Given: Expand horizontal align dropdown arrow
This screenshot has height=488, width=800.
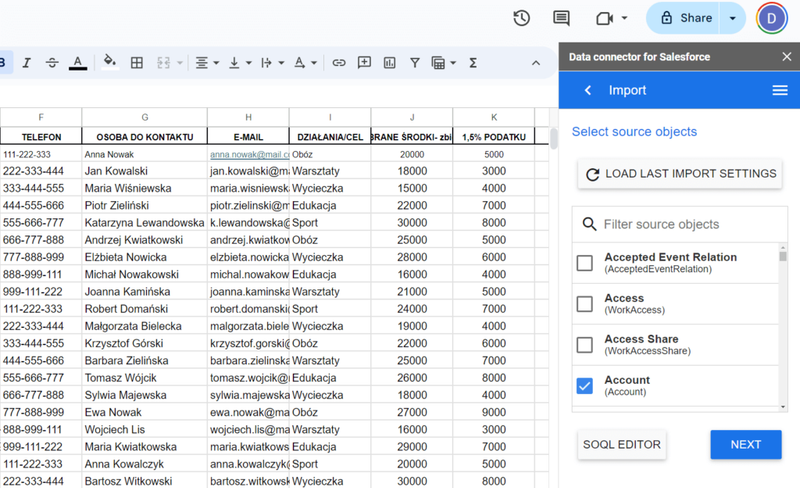Looking at the screenshot, I should pyautogui.click(x=216, y=63).
